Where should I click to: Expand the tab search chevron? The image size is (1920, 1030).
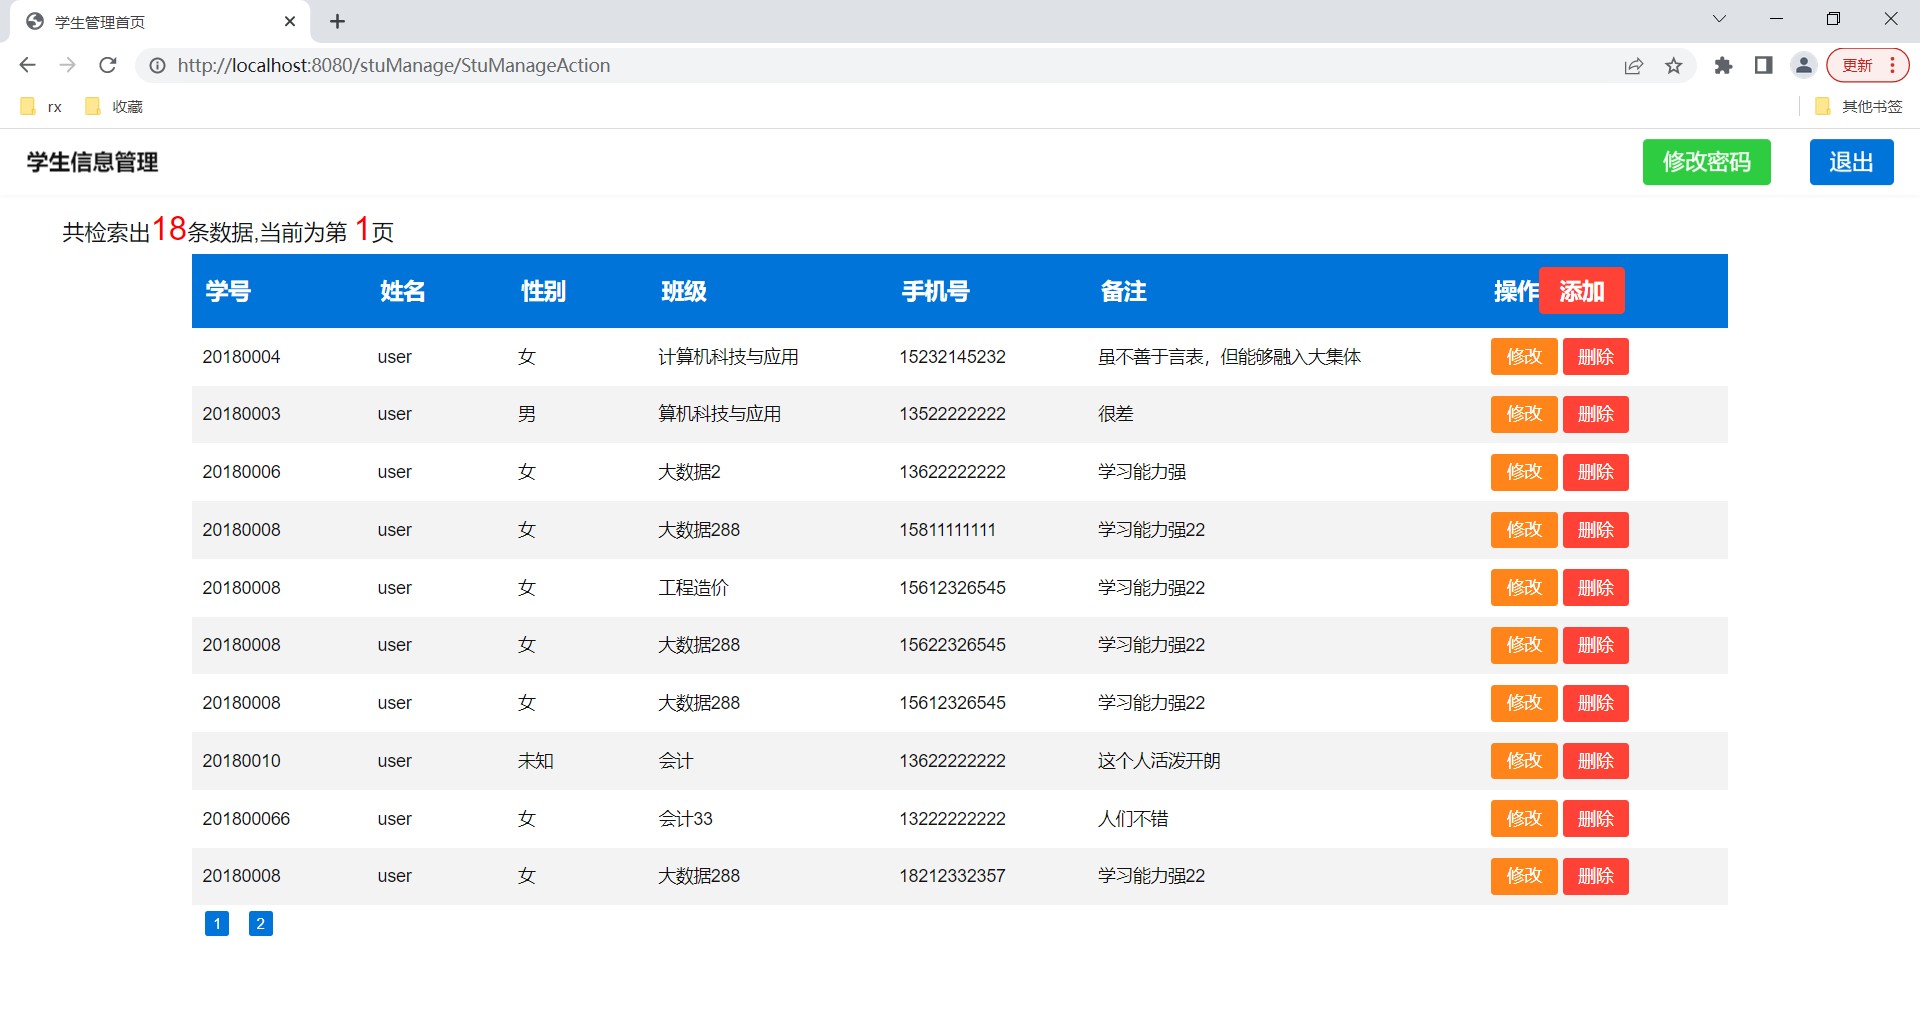1719,19
